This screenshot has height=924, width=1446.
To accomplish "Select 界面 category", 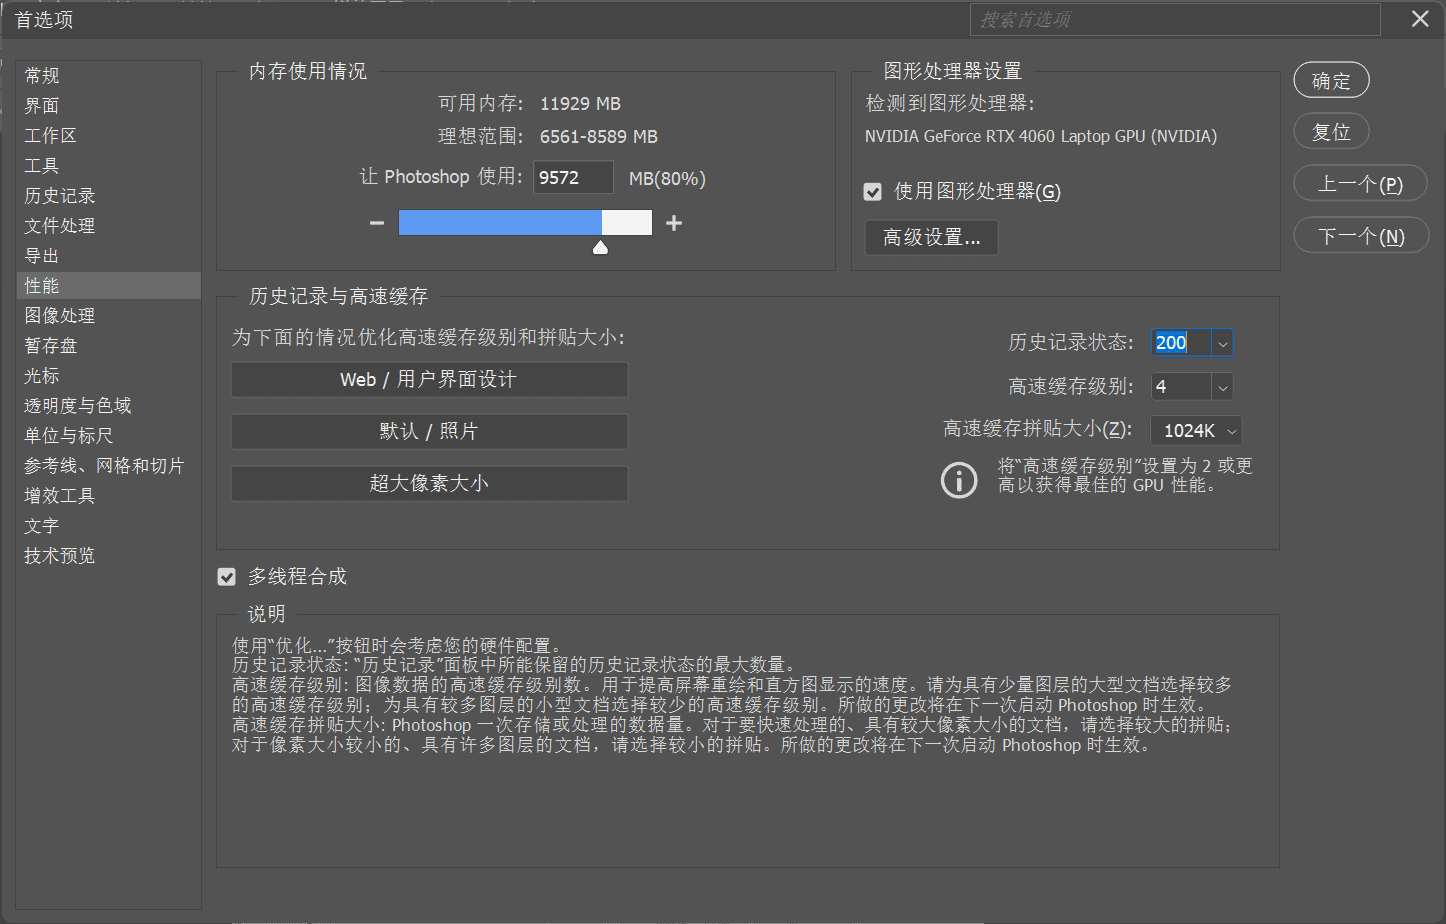I will [x=108, y=106].
